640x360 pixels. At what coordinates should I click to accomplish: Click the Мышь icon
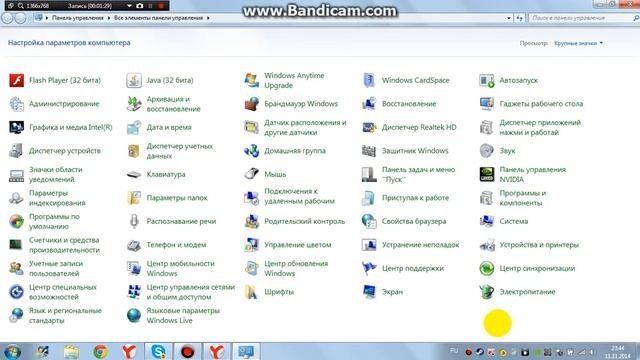point(251,175)
